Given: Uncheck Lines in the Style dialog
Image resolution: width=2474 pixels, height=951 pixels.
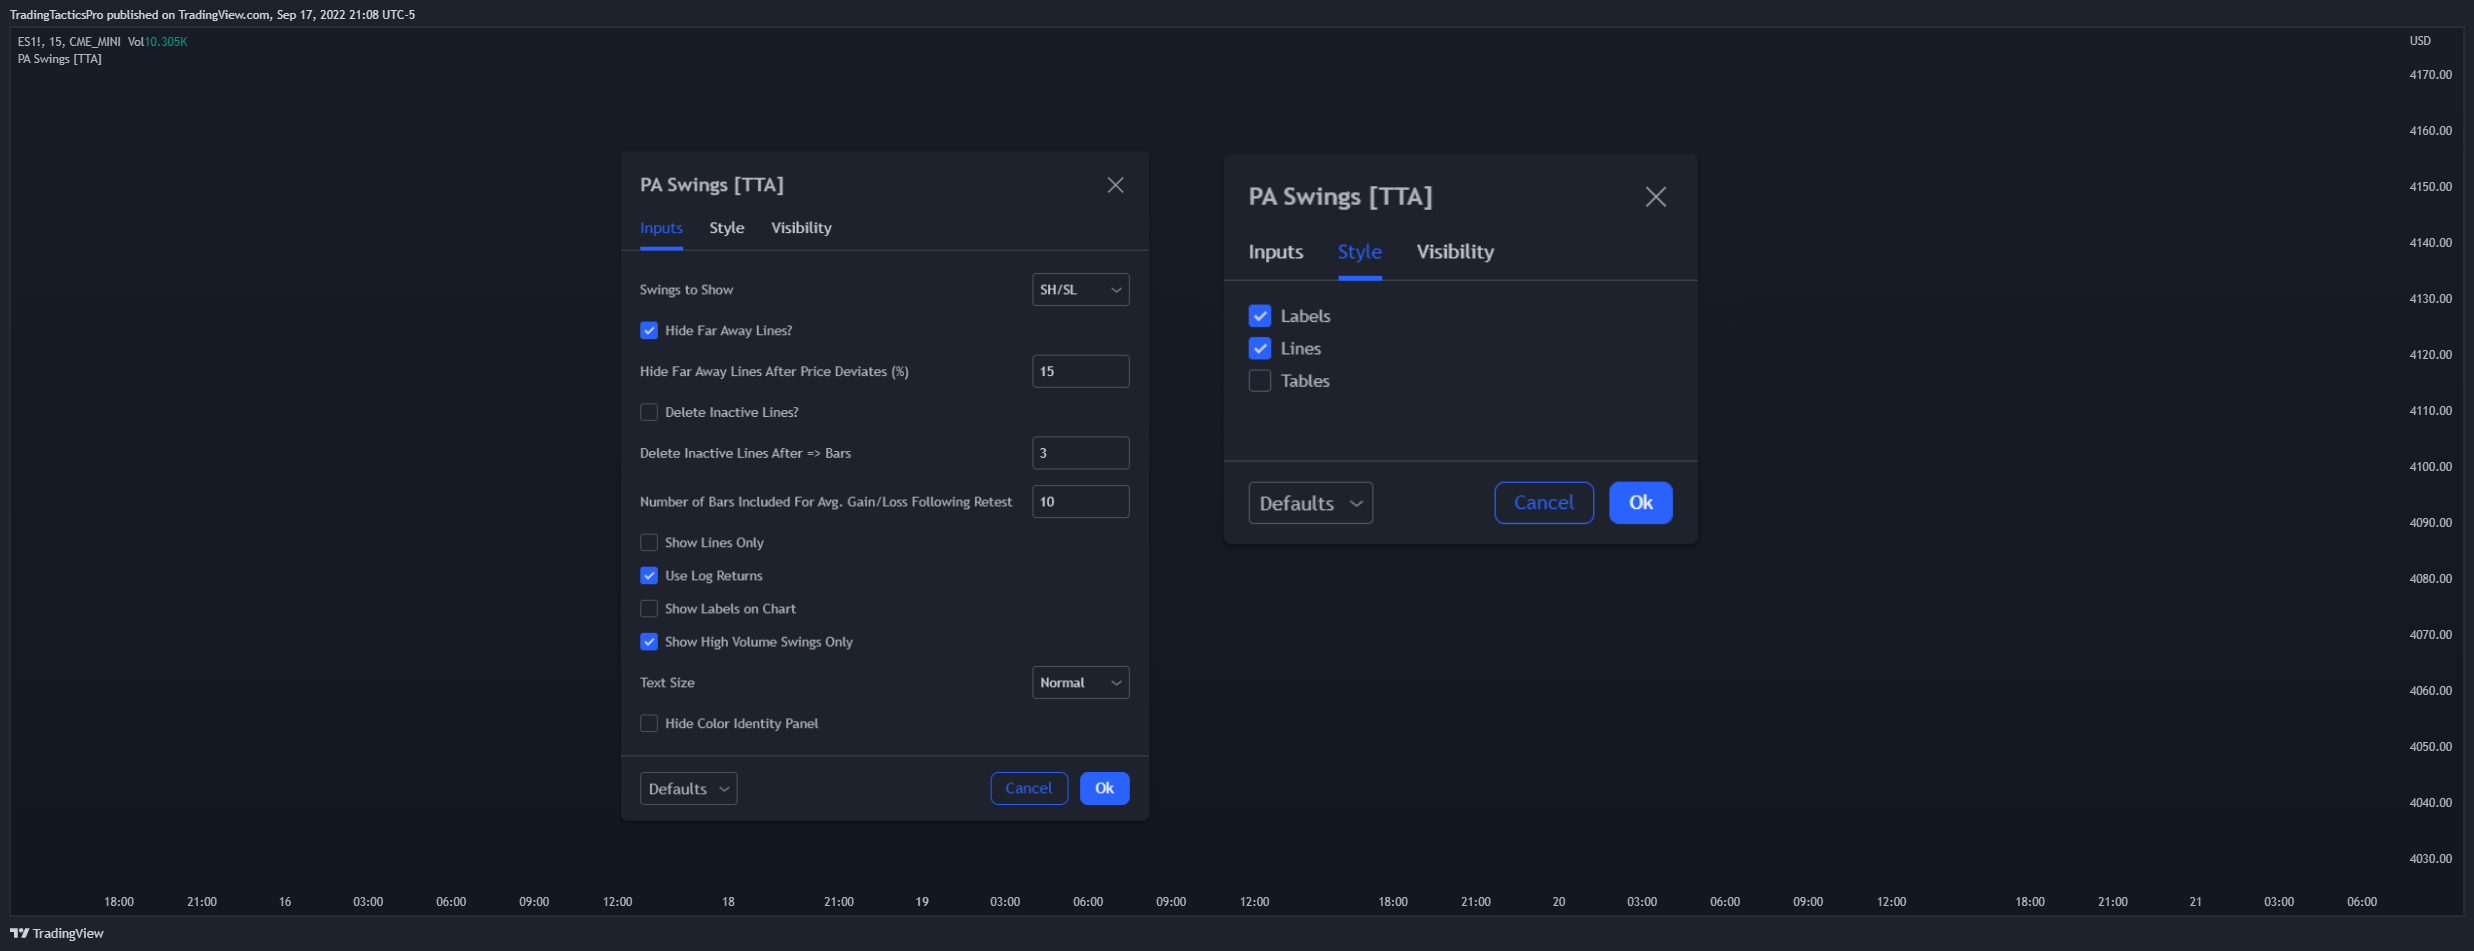Looking at the screenshot, I should pos(1260,348).
